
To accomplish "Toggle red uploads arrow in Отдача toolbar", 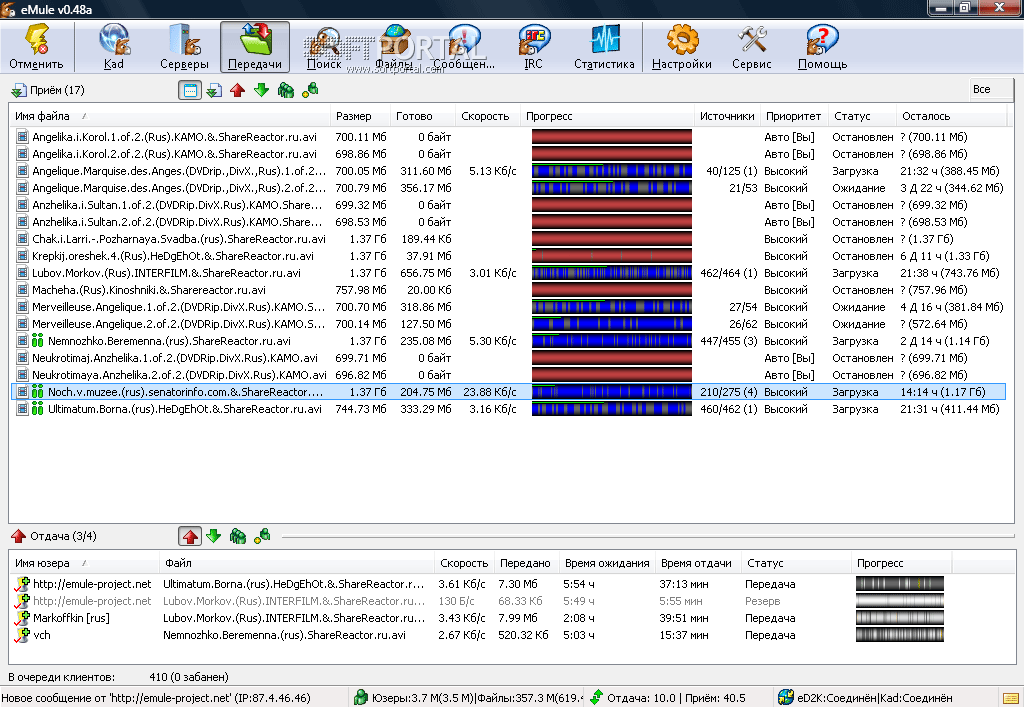I will click(190, 536).
